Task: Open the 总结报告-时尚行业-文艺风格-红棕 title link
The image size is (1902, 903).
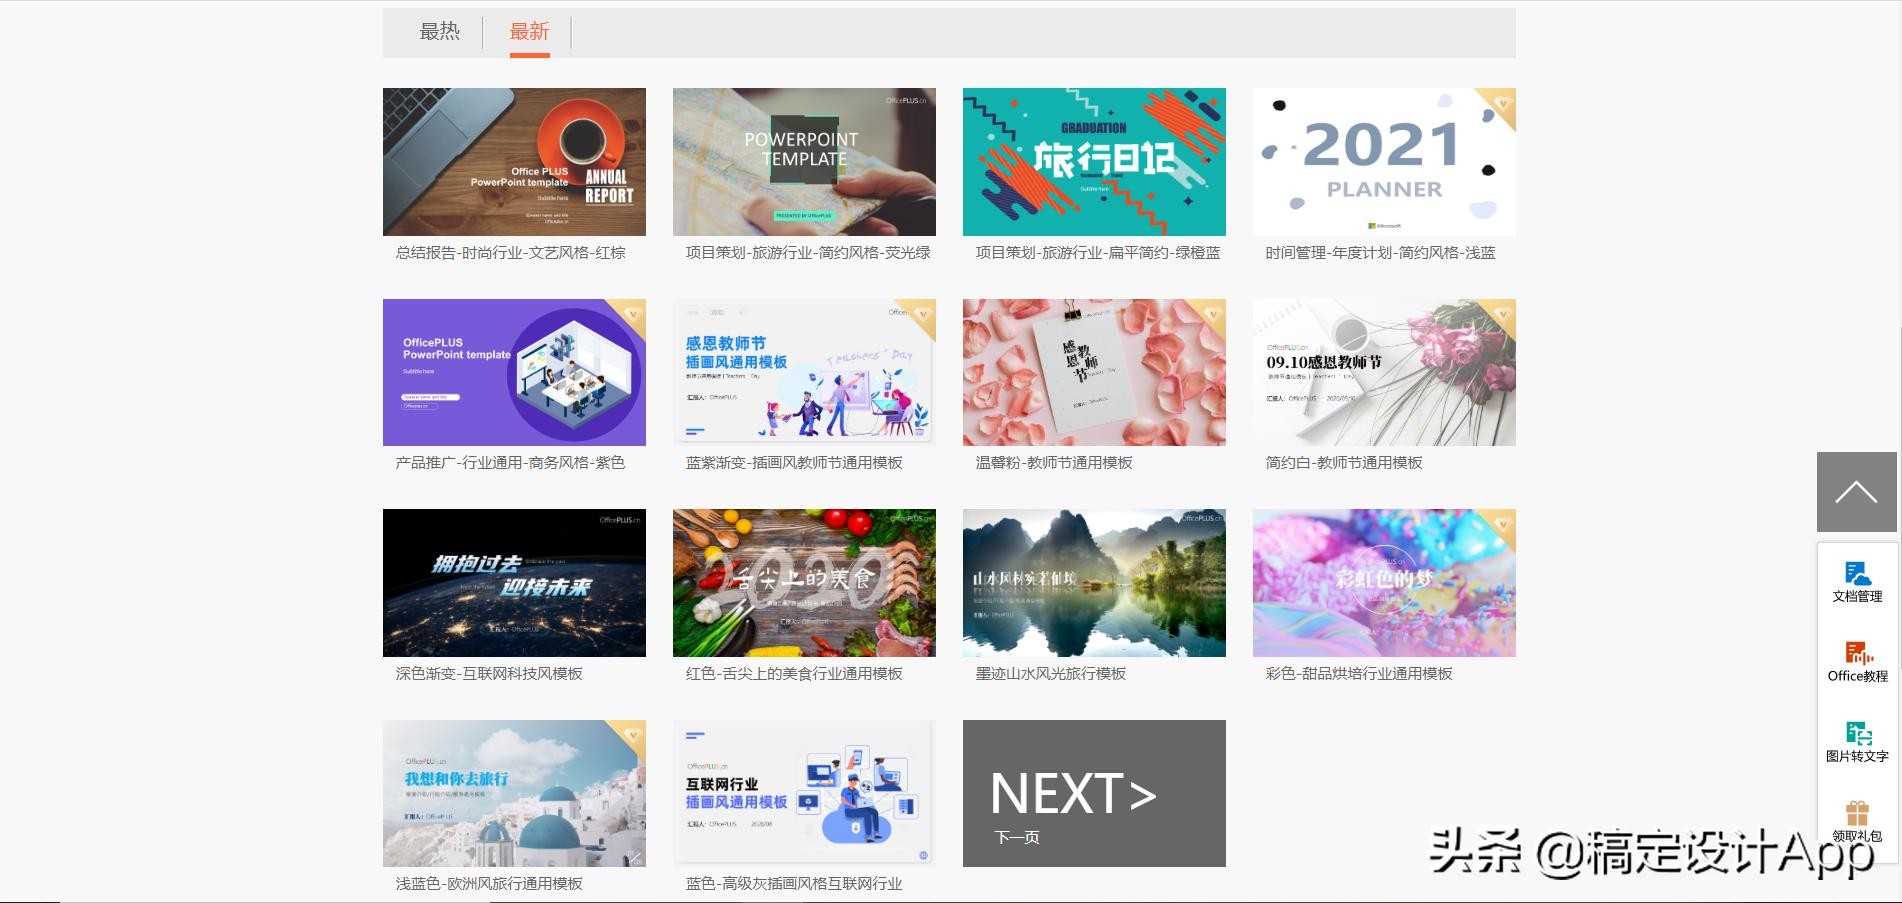Action: [x=510, y=253]
